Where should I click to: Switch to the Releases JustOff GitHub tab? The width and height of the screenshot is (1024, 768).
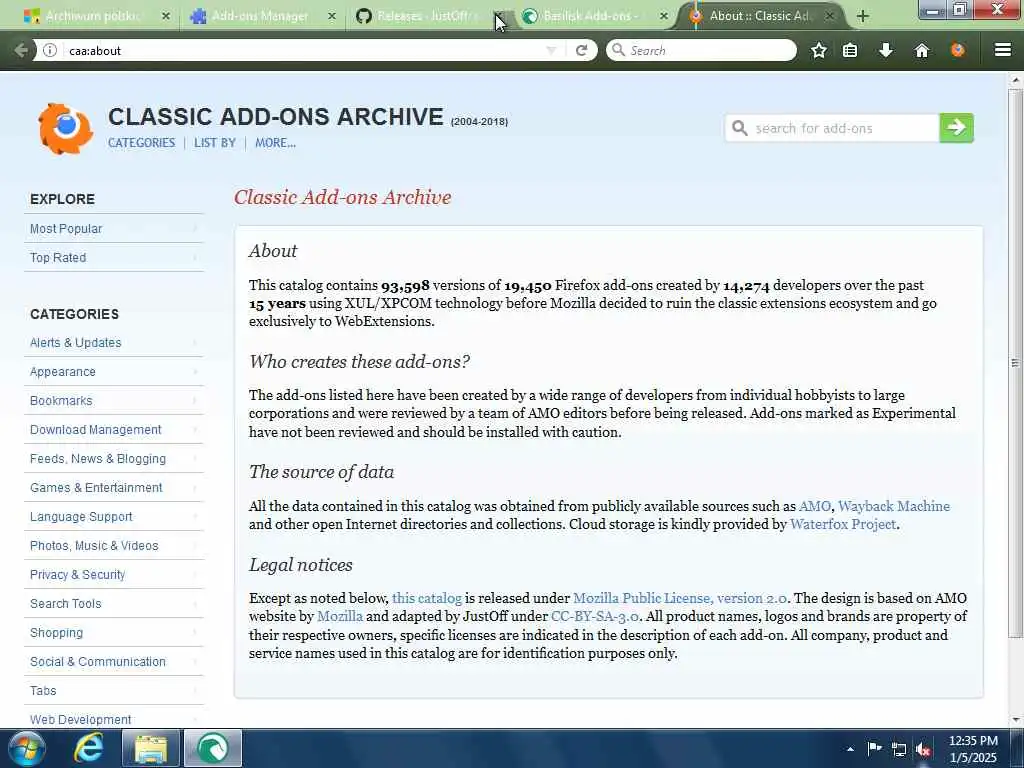pyautogui.click(x=423, y=16)
